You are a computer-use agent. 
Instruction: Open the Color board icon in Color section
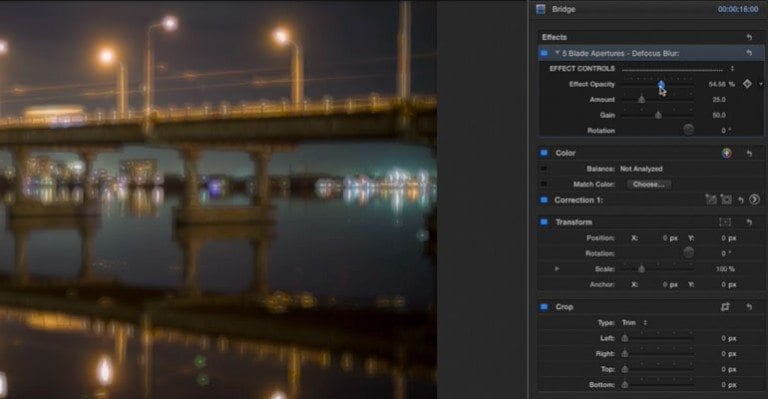727,153
